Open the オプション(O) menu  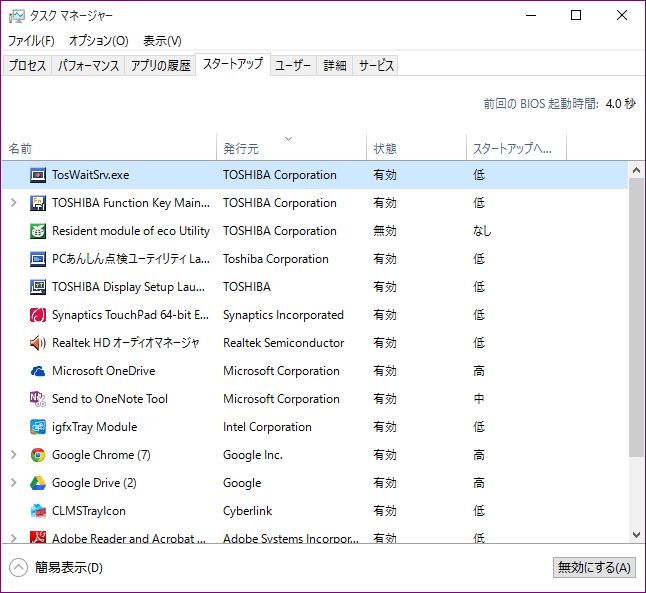(x=99, y=41)
